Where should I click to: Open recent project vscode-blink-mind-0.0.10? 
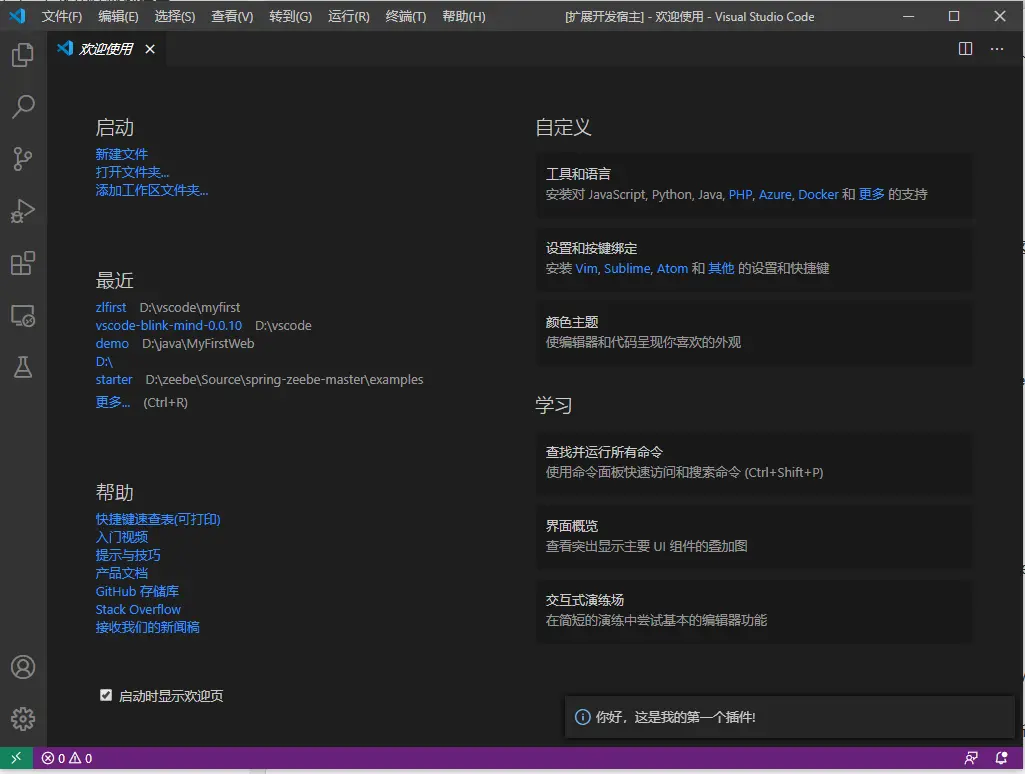(x=169, y=326)
